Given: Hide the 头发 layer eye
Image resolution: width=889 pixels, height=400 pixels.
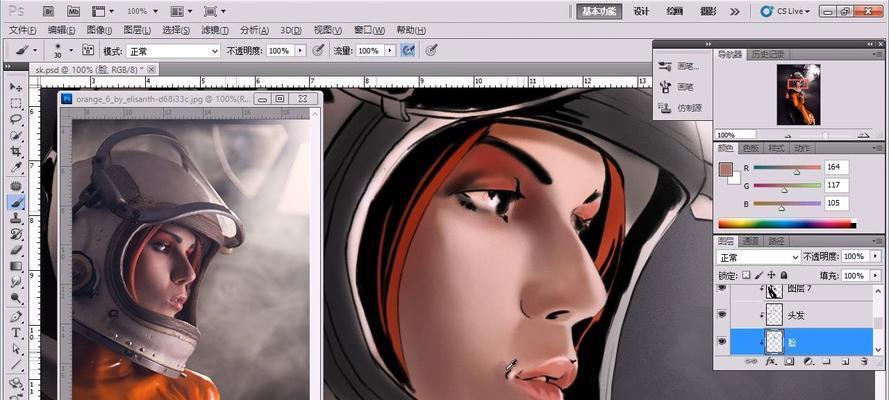Looking at the screenshot, I should [722, 314].
